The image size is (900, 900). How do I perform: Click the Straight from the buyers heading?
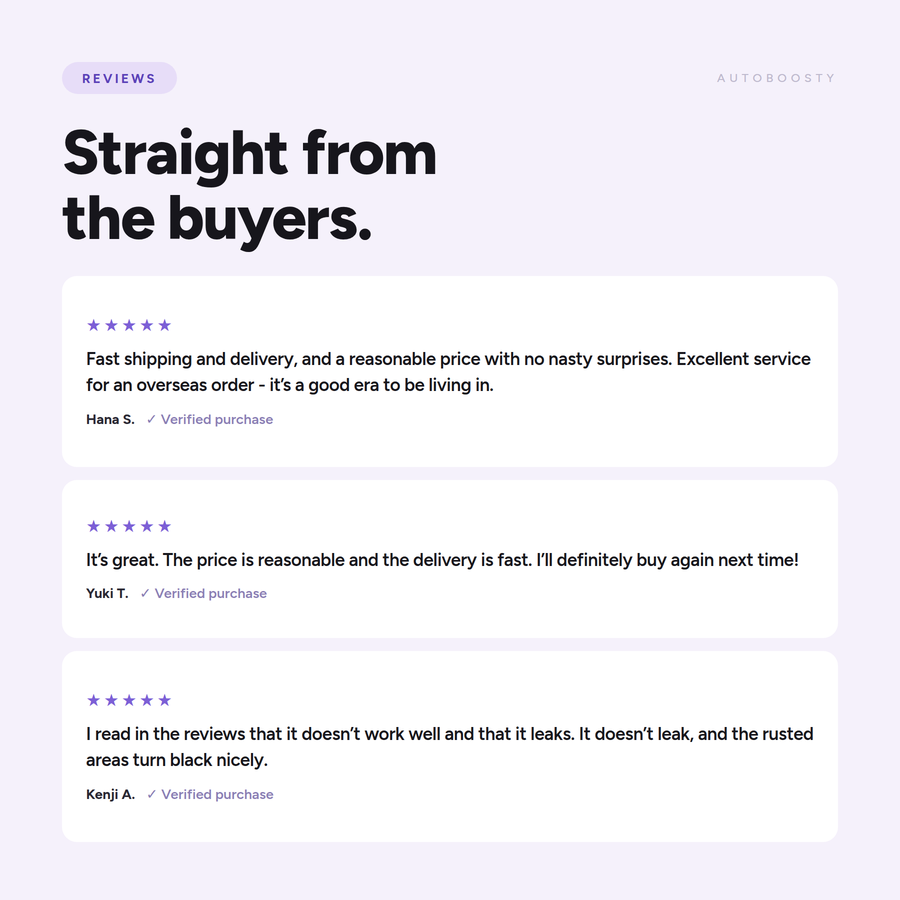pyautogui.click(x=250, y=187)
